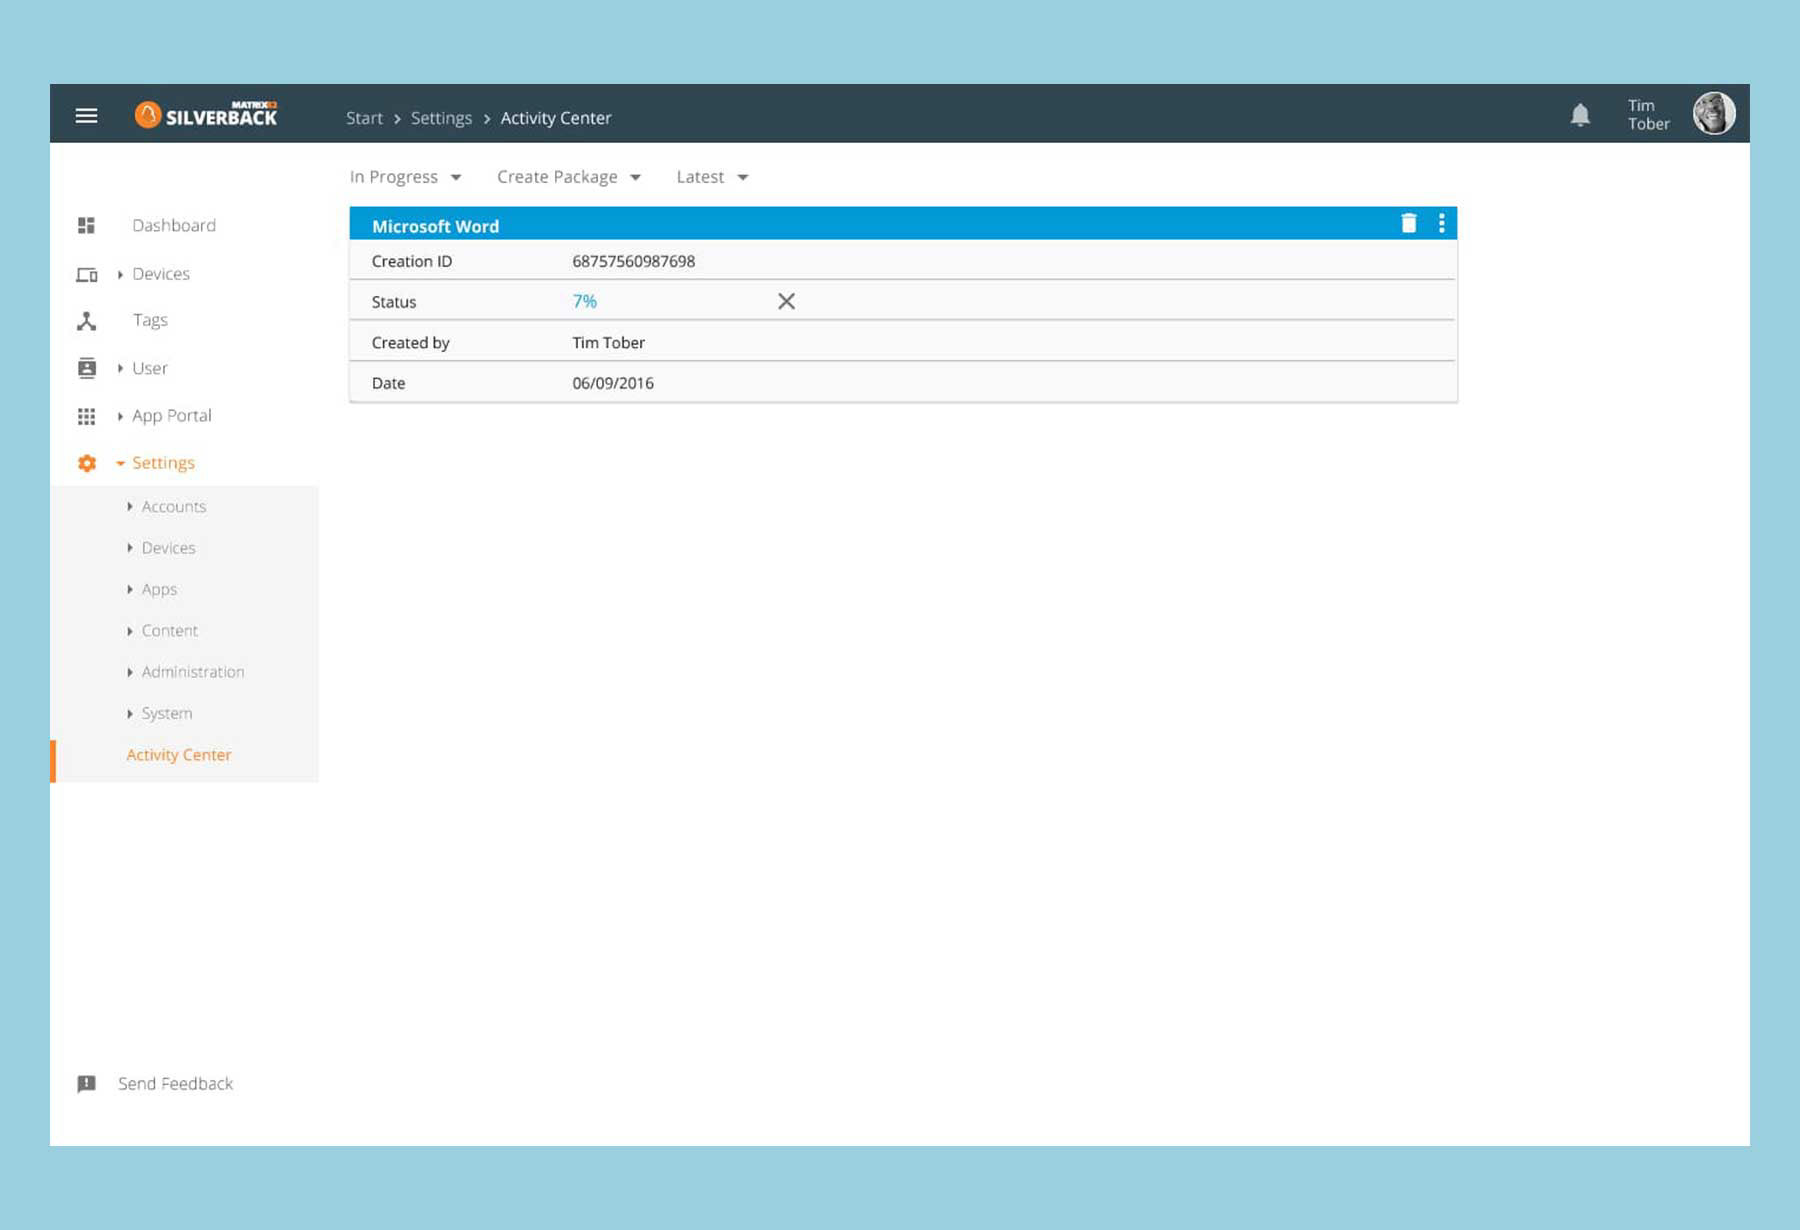This screenshot has height=1230, width=1800.
Task: Open Send Feedback link
Action: [175, 1084]
